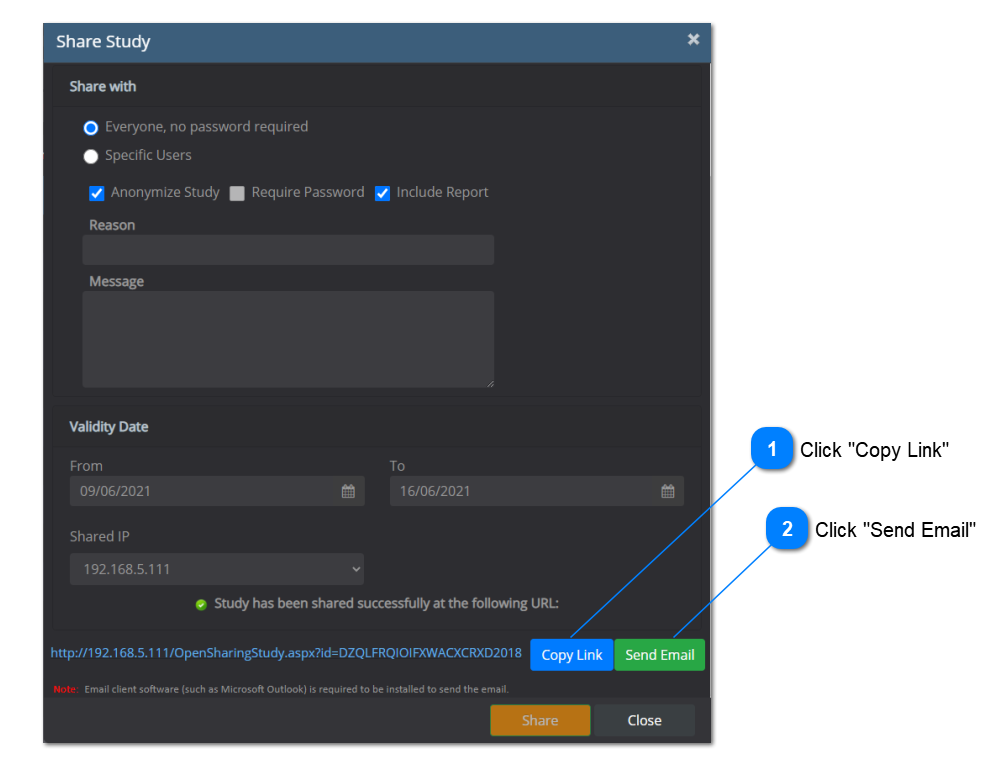Click the orange Share button

point(540,720)
